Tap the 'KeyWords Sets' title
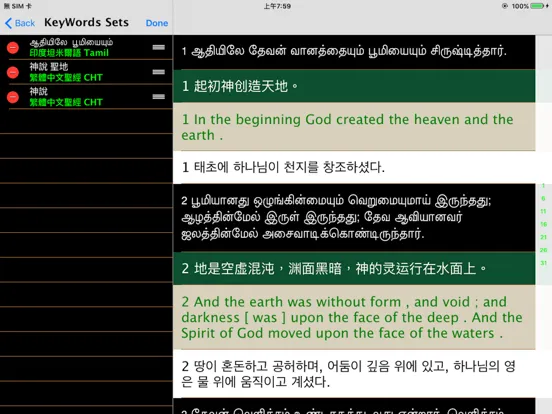The height and width of the screenshot is (414, 552). pos(86,23)
